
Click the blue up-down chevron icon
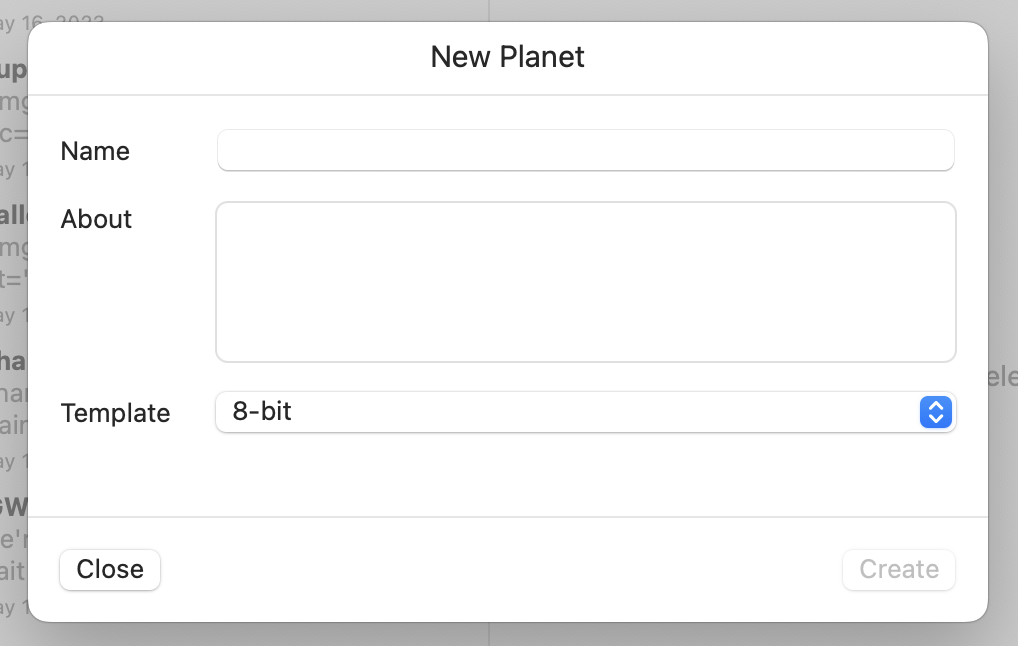[x=934, y=412]
